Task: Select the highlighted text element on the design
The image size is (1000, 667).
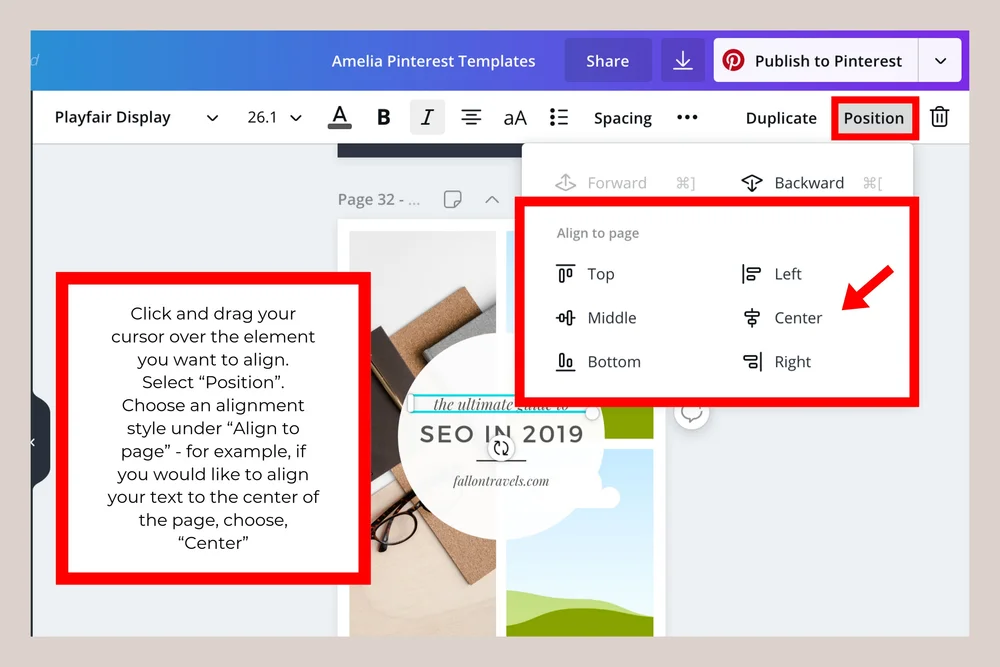Action: point(497,404)
